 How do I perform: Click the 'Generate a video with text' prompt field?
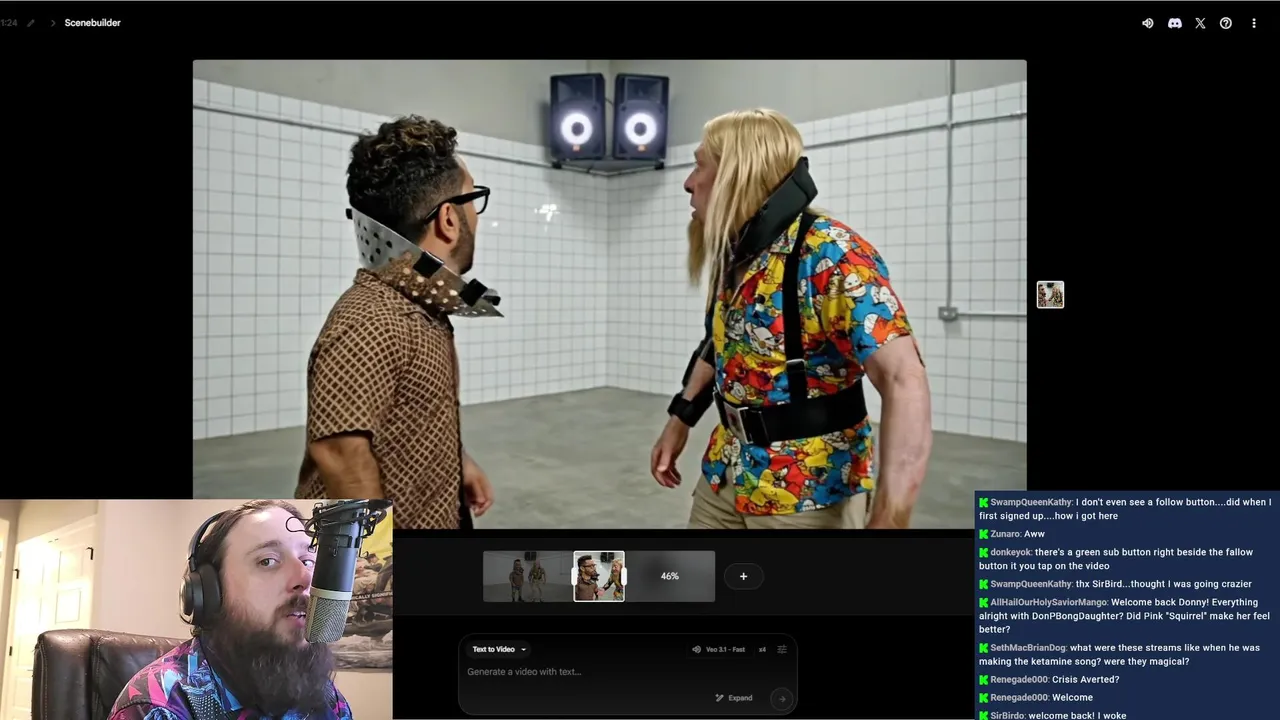coord(627,672)
